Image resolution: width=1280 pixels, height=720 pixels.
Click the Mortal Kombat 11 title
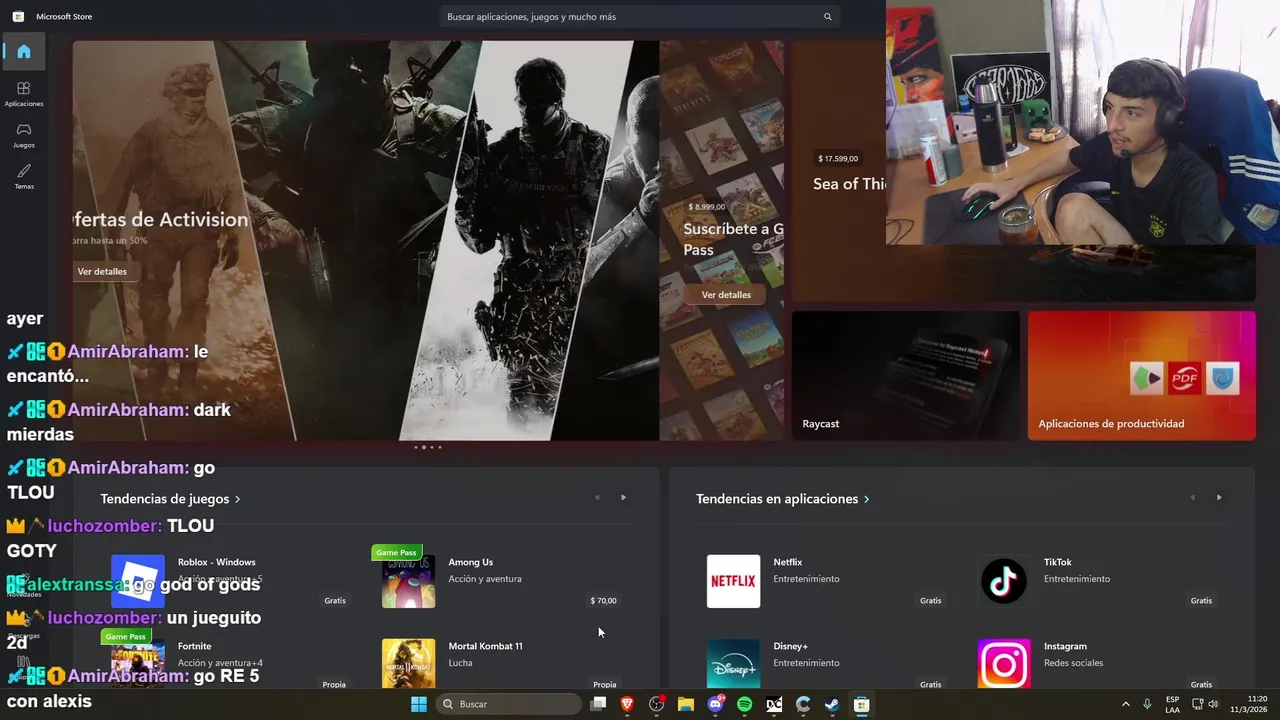(485, 646)
